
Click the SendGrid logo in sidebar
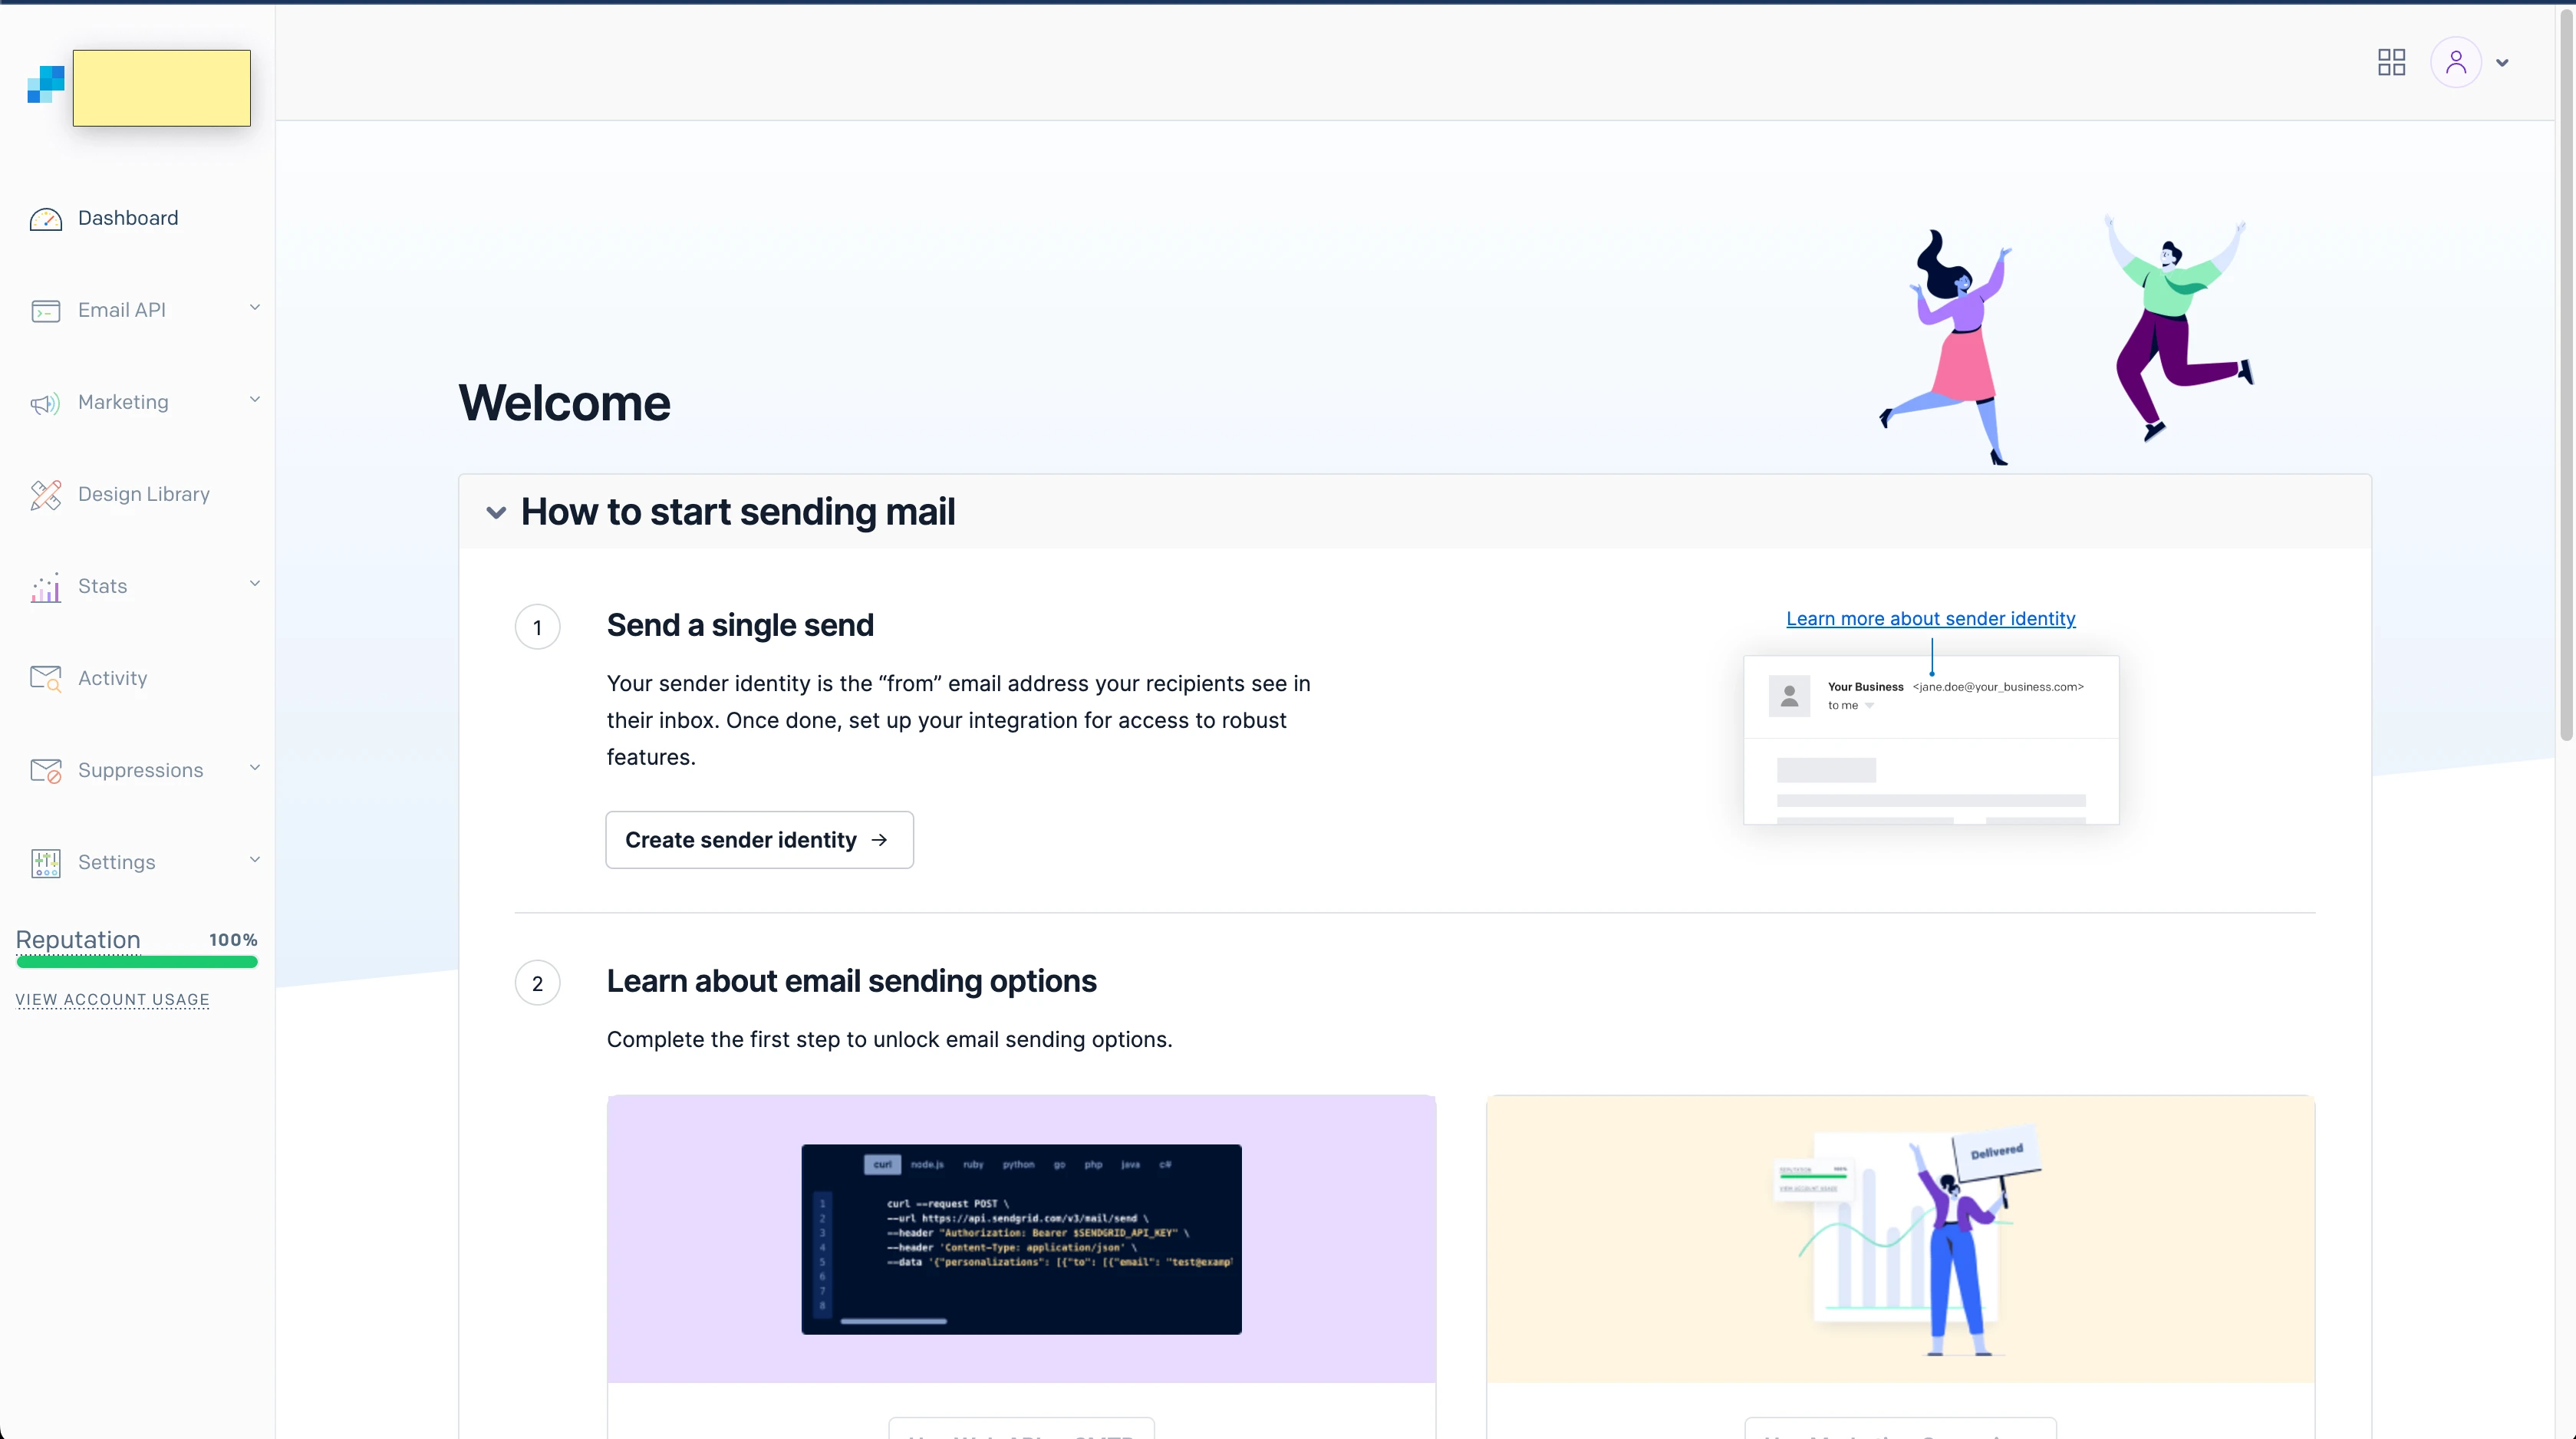pos(46,85)
